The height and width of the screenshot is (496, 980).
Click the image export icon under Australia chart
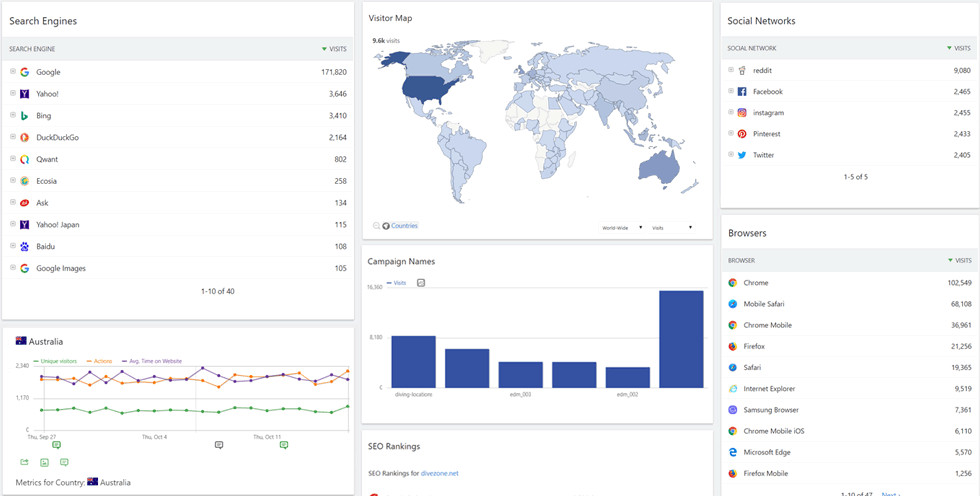pyautogui.click(x=44, y=462)
